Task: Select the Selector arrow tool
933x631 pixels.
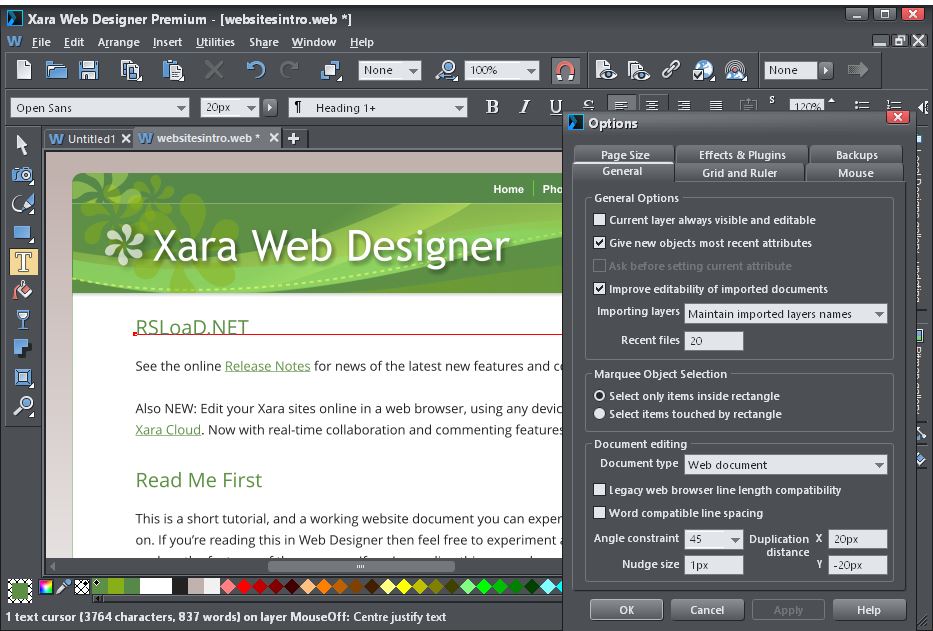Action: 23,145
